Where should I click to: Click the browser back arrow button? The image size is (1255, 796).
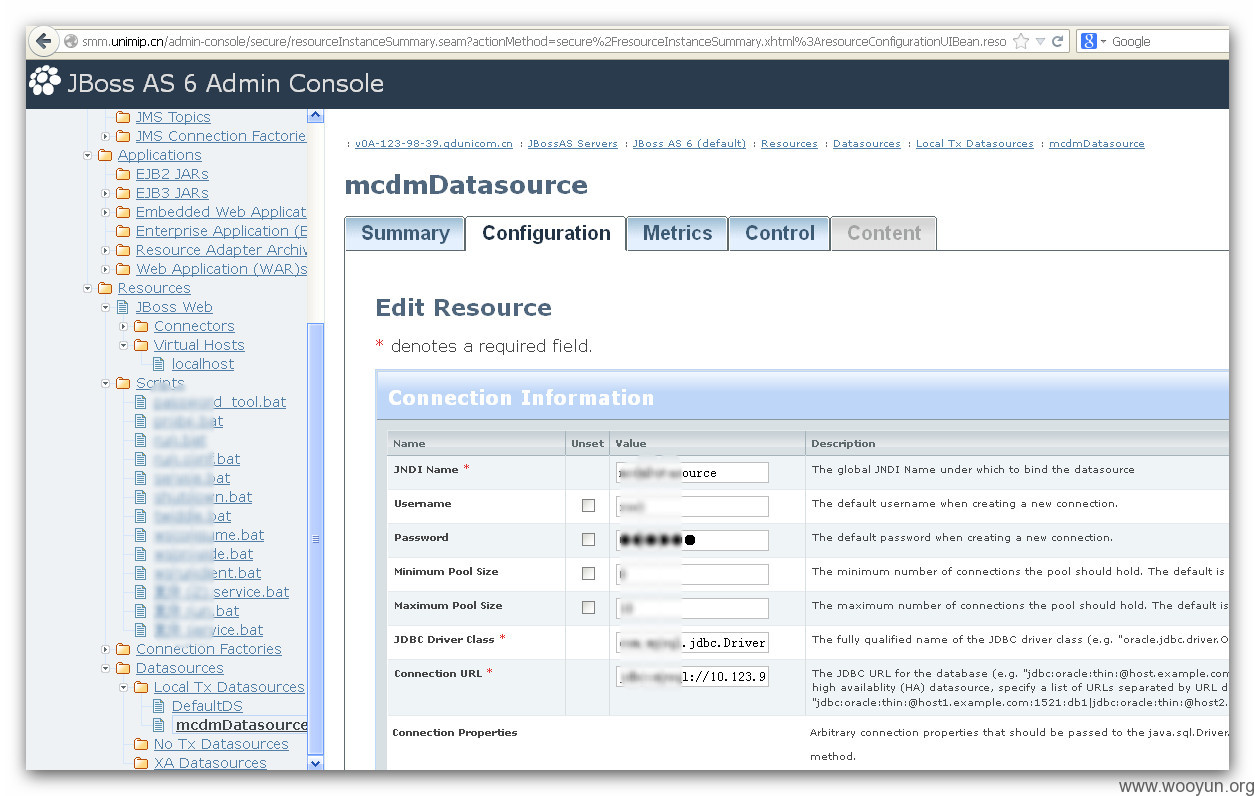tap(43, 42)
